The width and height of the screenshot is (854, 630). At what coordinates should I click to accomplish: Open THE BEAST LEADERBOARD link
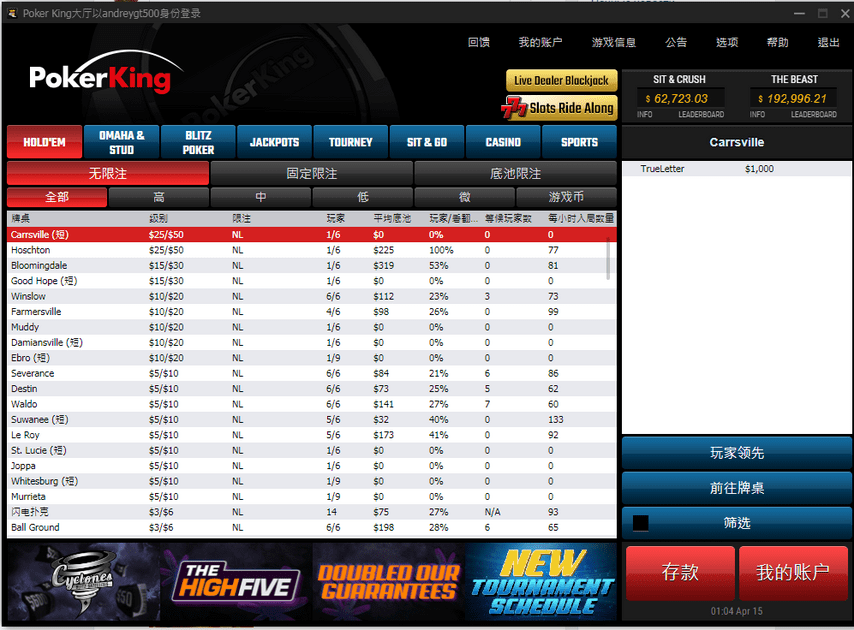tap(814, 114)
